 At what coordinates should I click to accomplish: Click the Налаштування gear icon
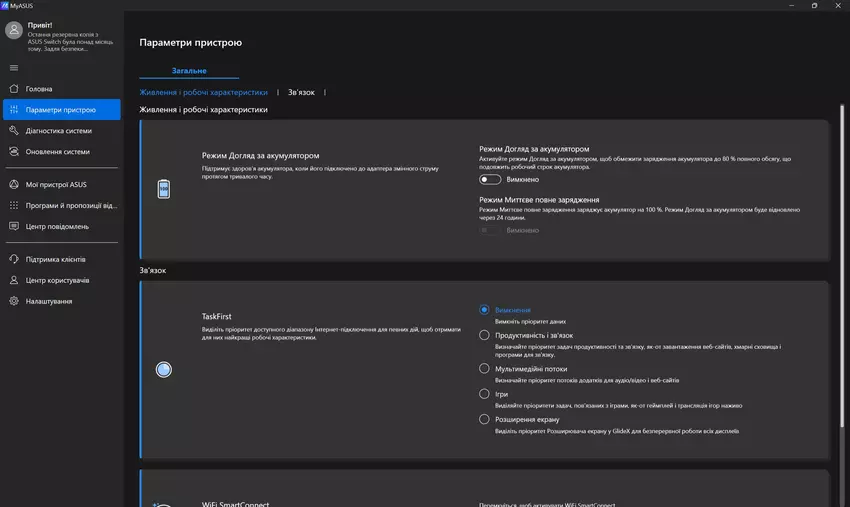[14, 301]
